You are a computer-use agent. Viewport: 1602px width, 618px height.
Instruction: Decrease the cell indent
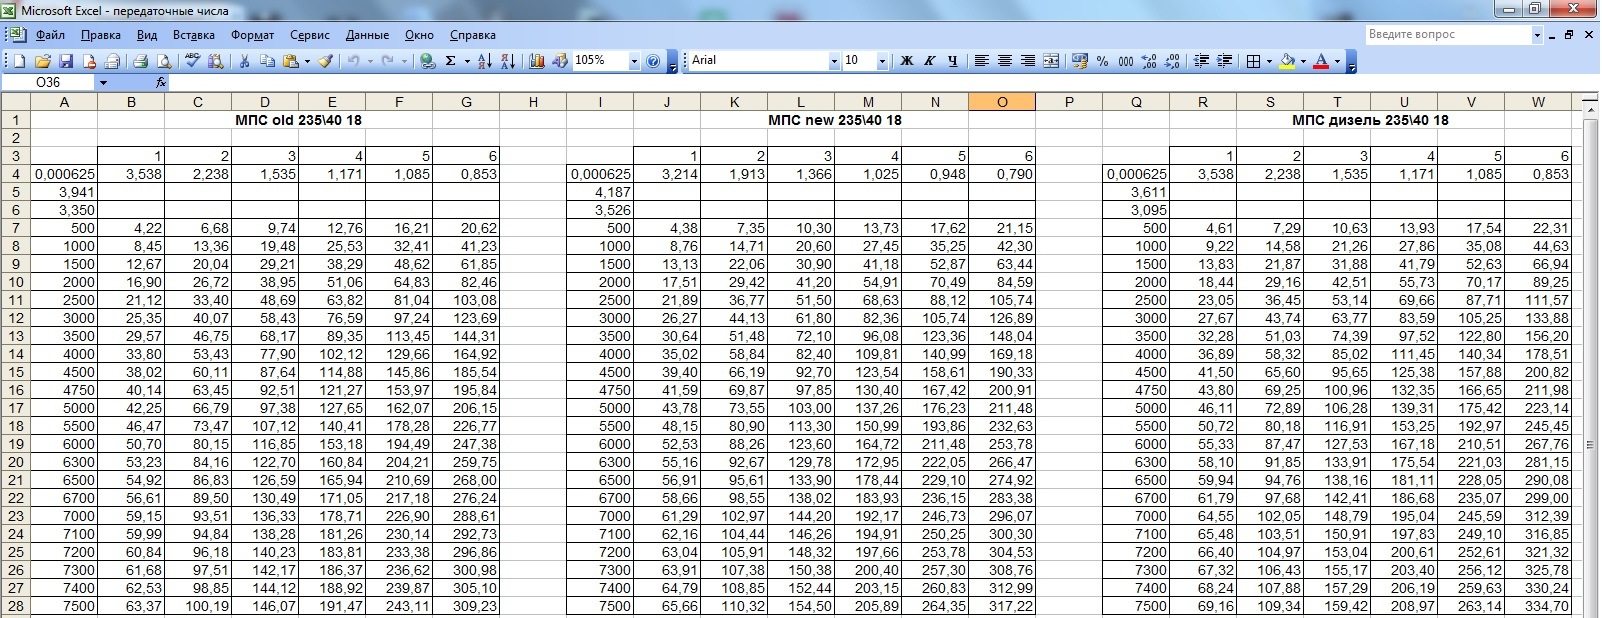coord(1201,61)
